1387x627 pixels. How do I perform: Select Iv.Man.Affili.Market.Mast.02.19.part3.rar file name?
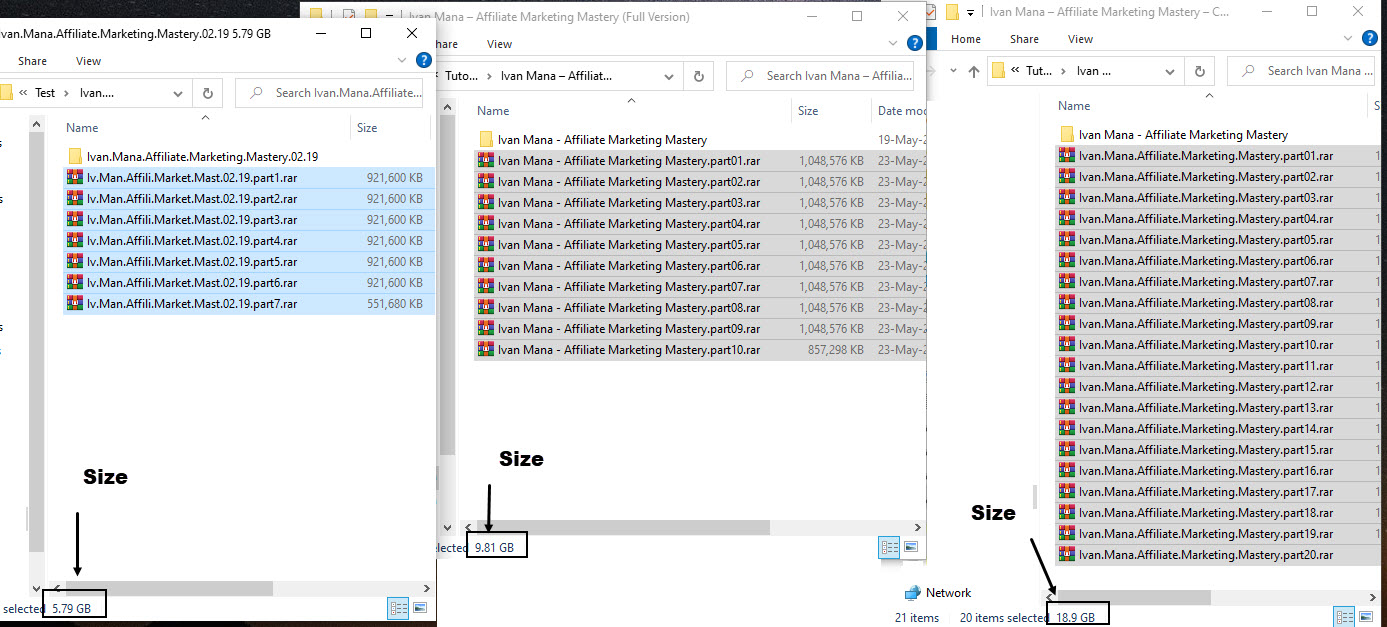click(x=192, y=220)
